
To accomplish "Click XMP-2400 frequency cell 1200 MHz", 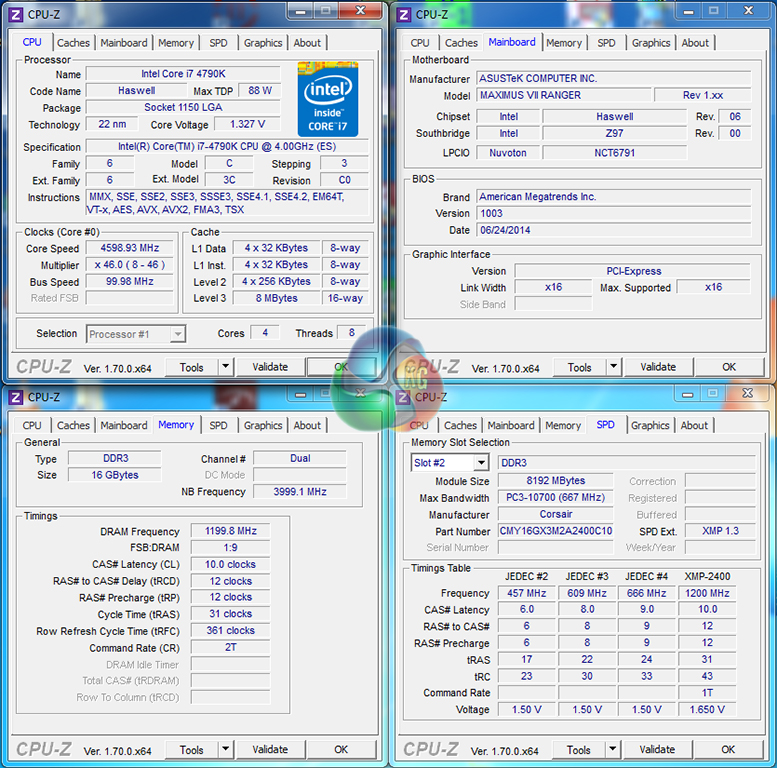I will point(707,593).
